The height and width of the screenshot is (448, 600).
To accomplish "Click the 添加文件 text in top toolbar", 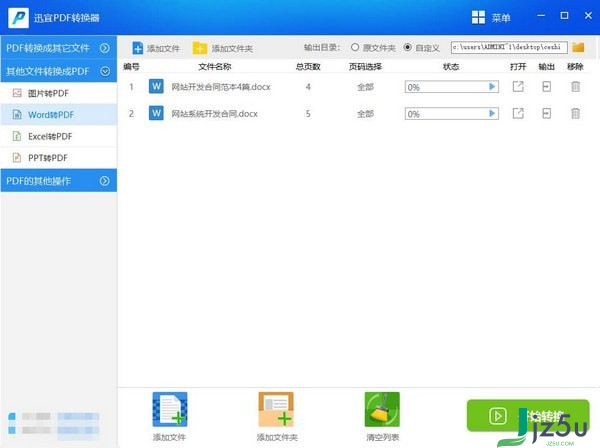I will [163, 49].
